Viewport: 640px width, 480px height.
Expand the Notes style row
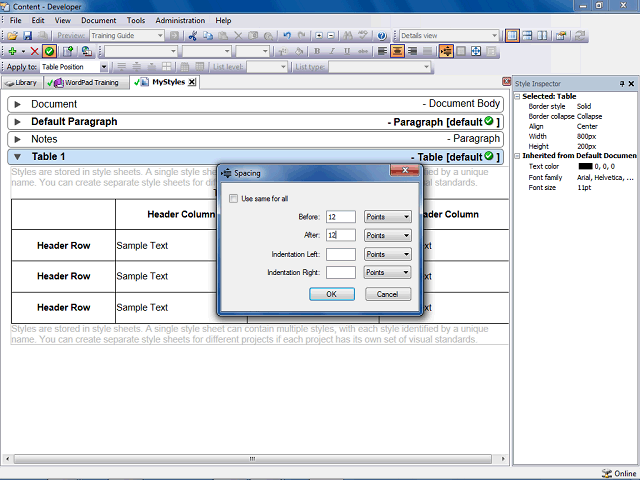click(17, 140)
